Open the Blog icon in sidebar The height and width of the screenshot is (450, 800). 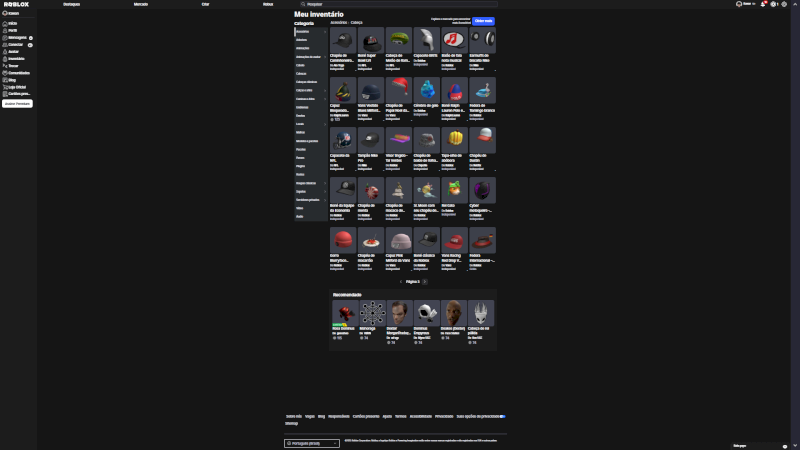5,80
